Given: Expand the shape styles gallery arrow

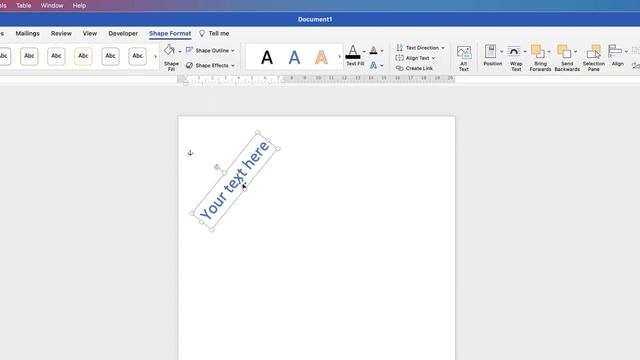Looking at the screenshot, I should 155,56.
